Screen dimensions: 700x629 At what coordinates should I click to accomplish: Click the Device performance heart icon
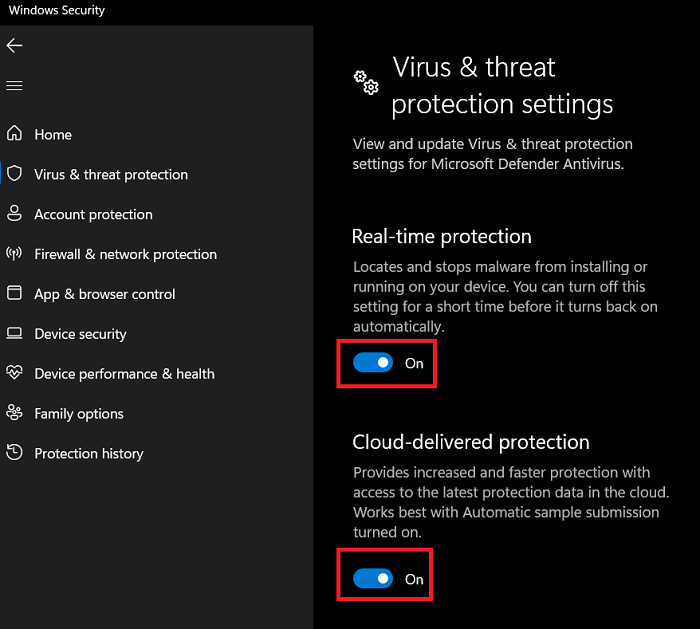tap(14, 373)
